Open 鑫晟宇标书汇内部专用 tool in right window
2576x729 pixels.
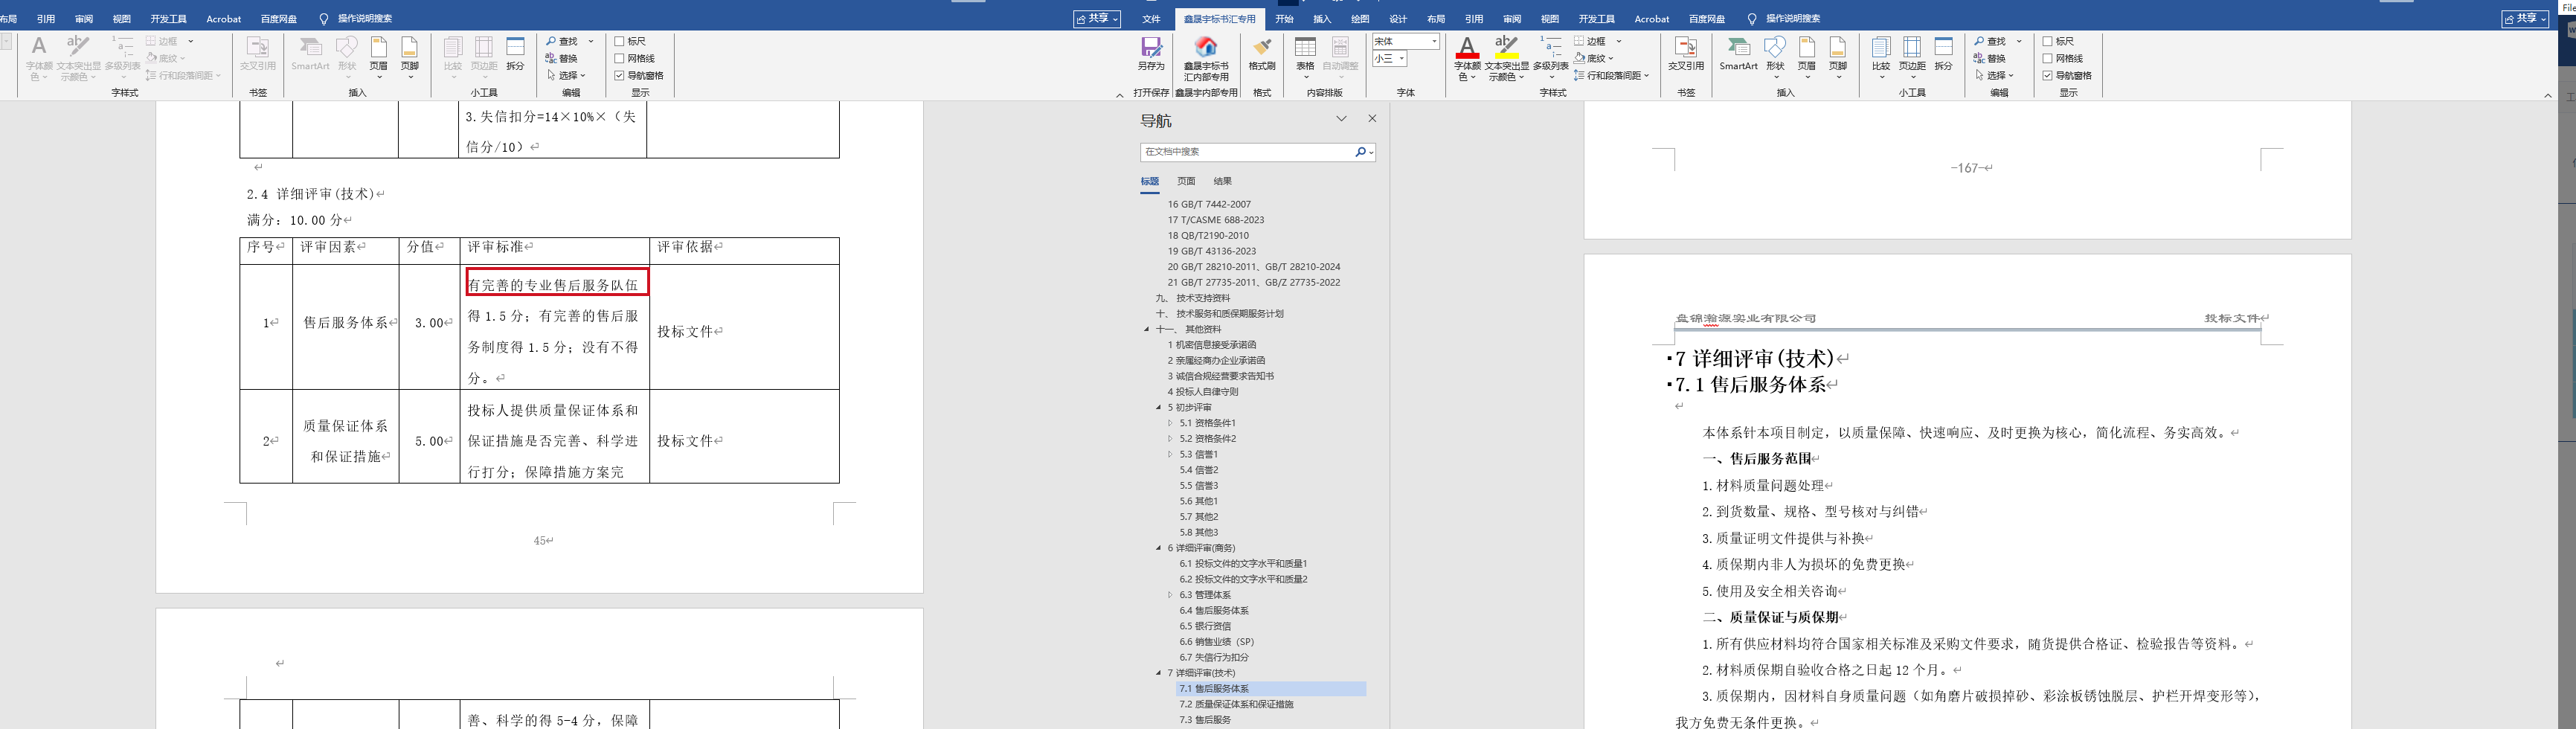[1206, 59]
